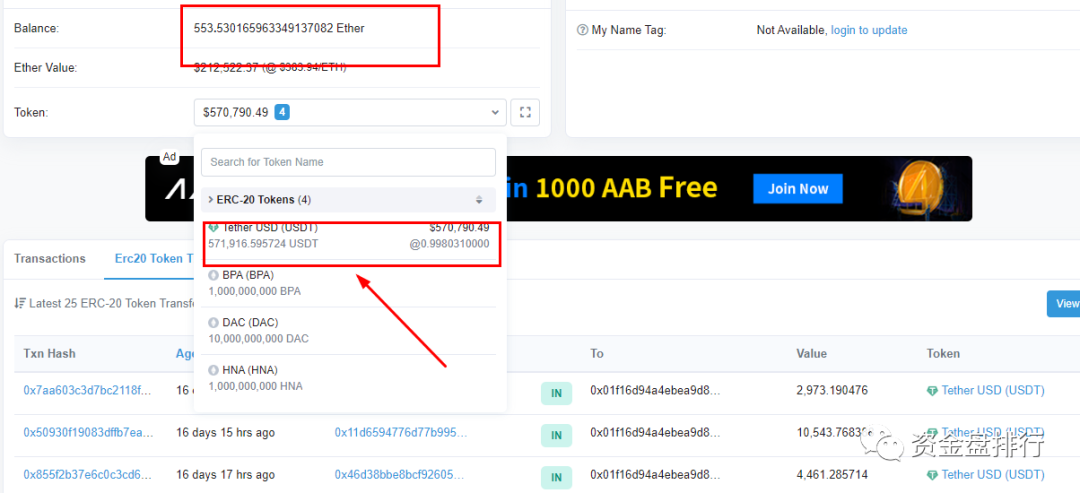Switch to the Transactions tab
The width and height of the screenshot is (1080, 493).
pyautogui.click(x=50, y=258)
